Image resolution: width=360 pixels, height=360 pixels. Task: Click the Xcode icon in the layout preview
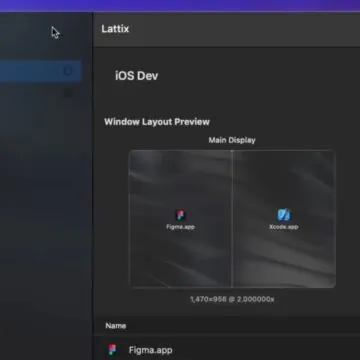click(x=284, y=215)
